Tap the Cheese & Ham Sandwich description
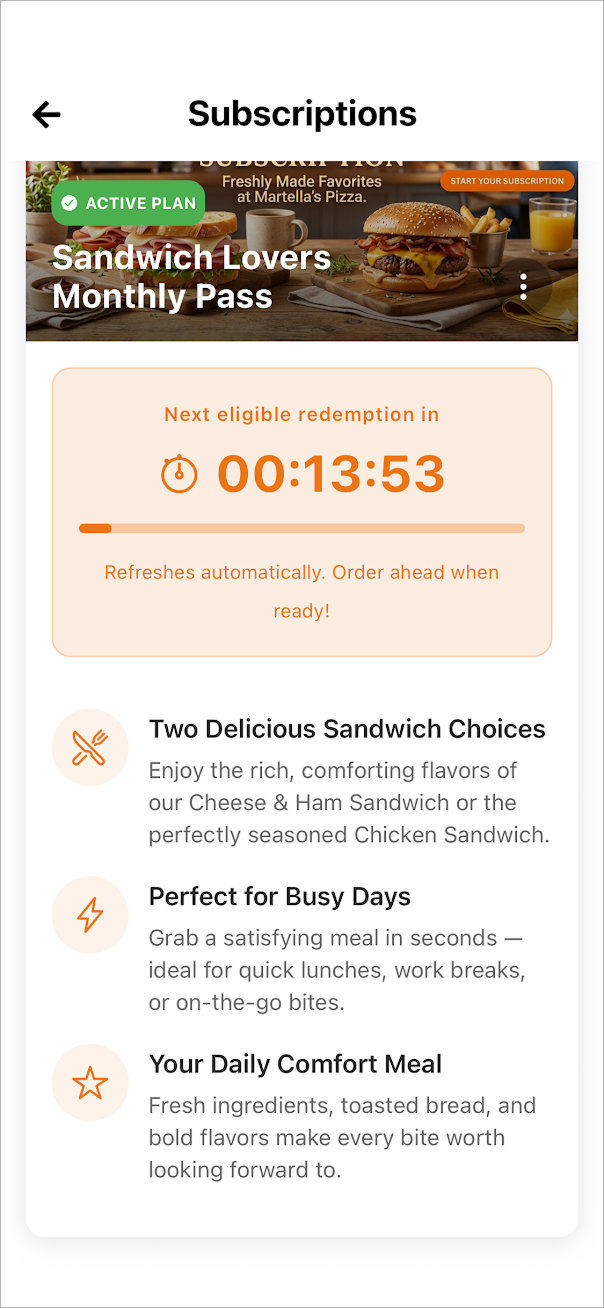Screen dimensions: 604x1308 coord(349,803)
